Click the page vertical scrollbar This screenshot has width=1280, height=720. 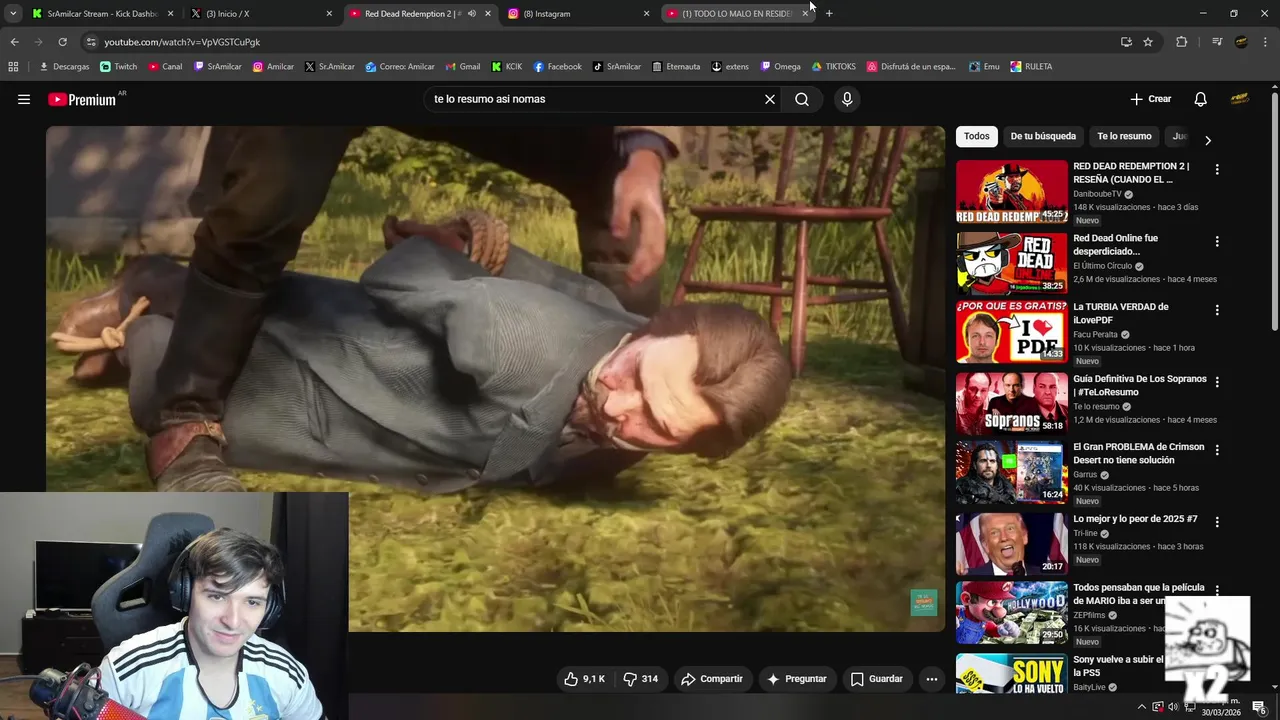point(1274,212)
